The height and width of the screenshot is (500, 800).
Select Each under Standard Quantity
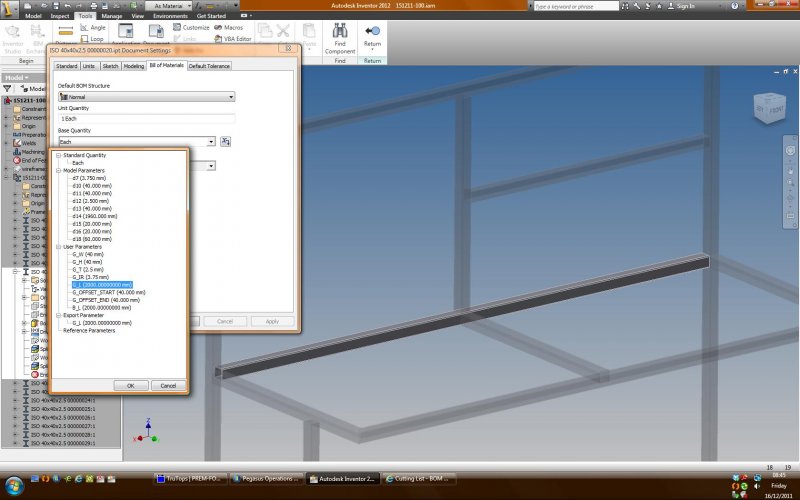point(78,163)
